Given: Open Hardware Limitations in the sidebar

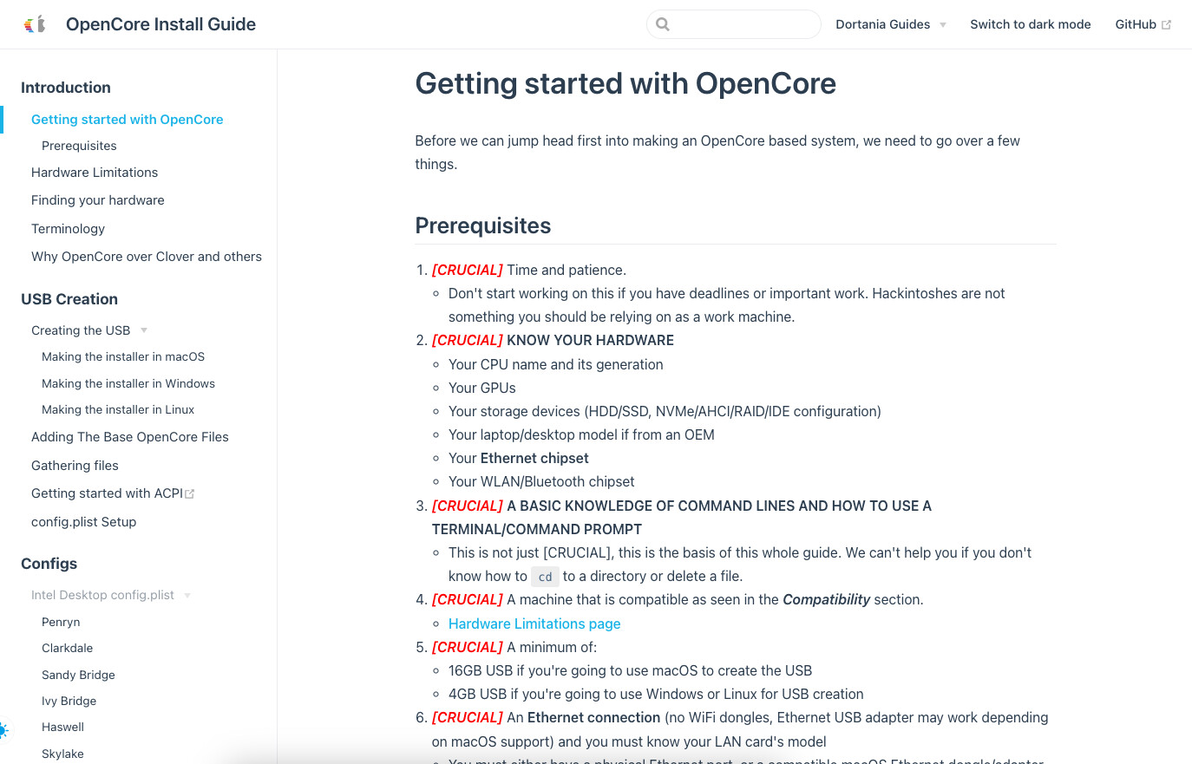Looking at the screenshot, I should click(x=94, y=173).
